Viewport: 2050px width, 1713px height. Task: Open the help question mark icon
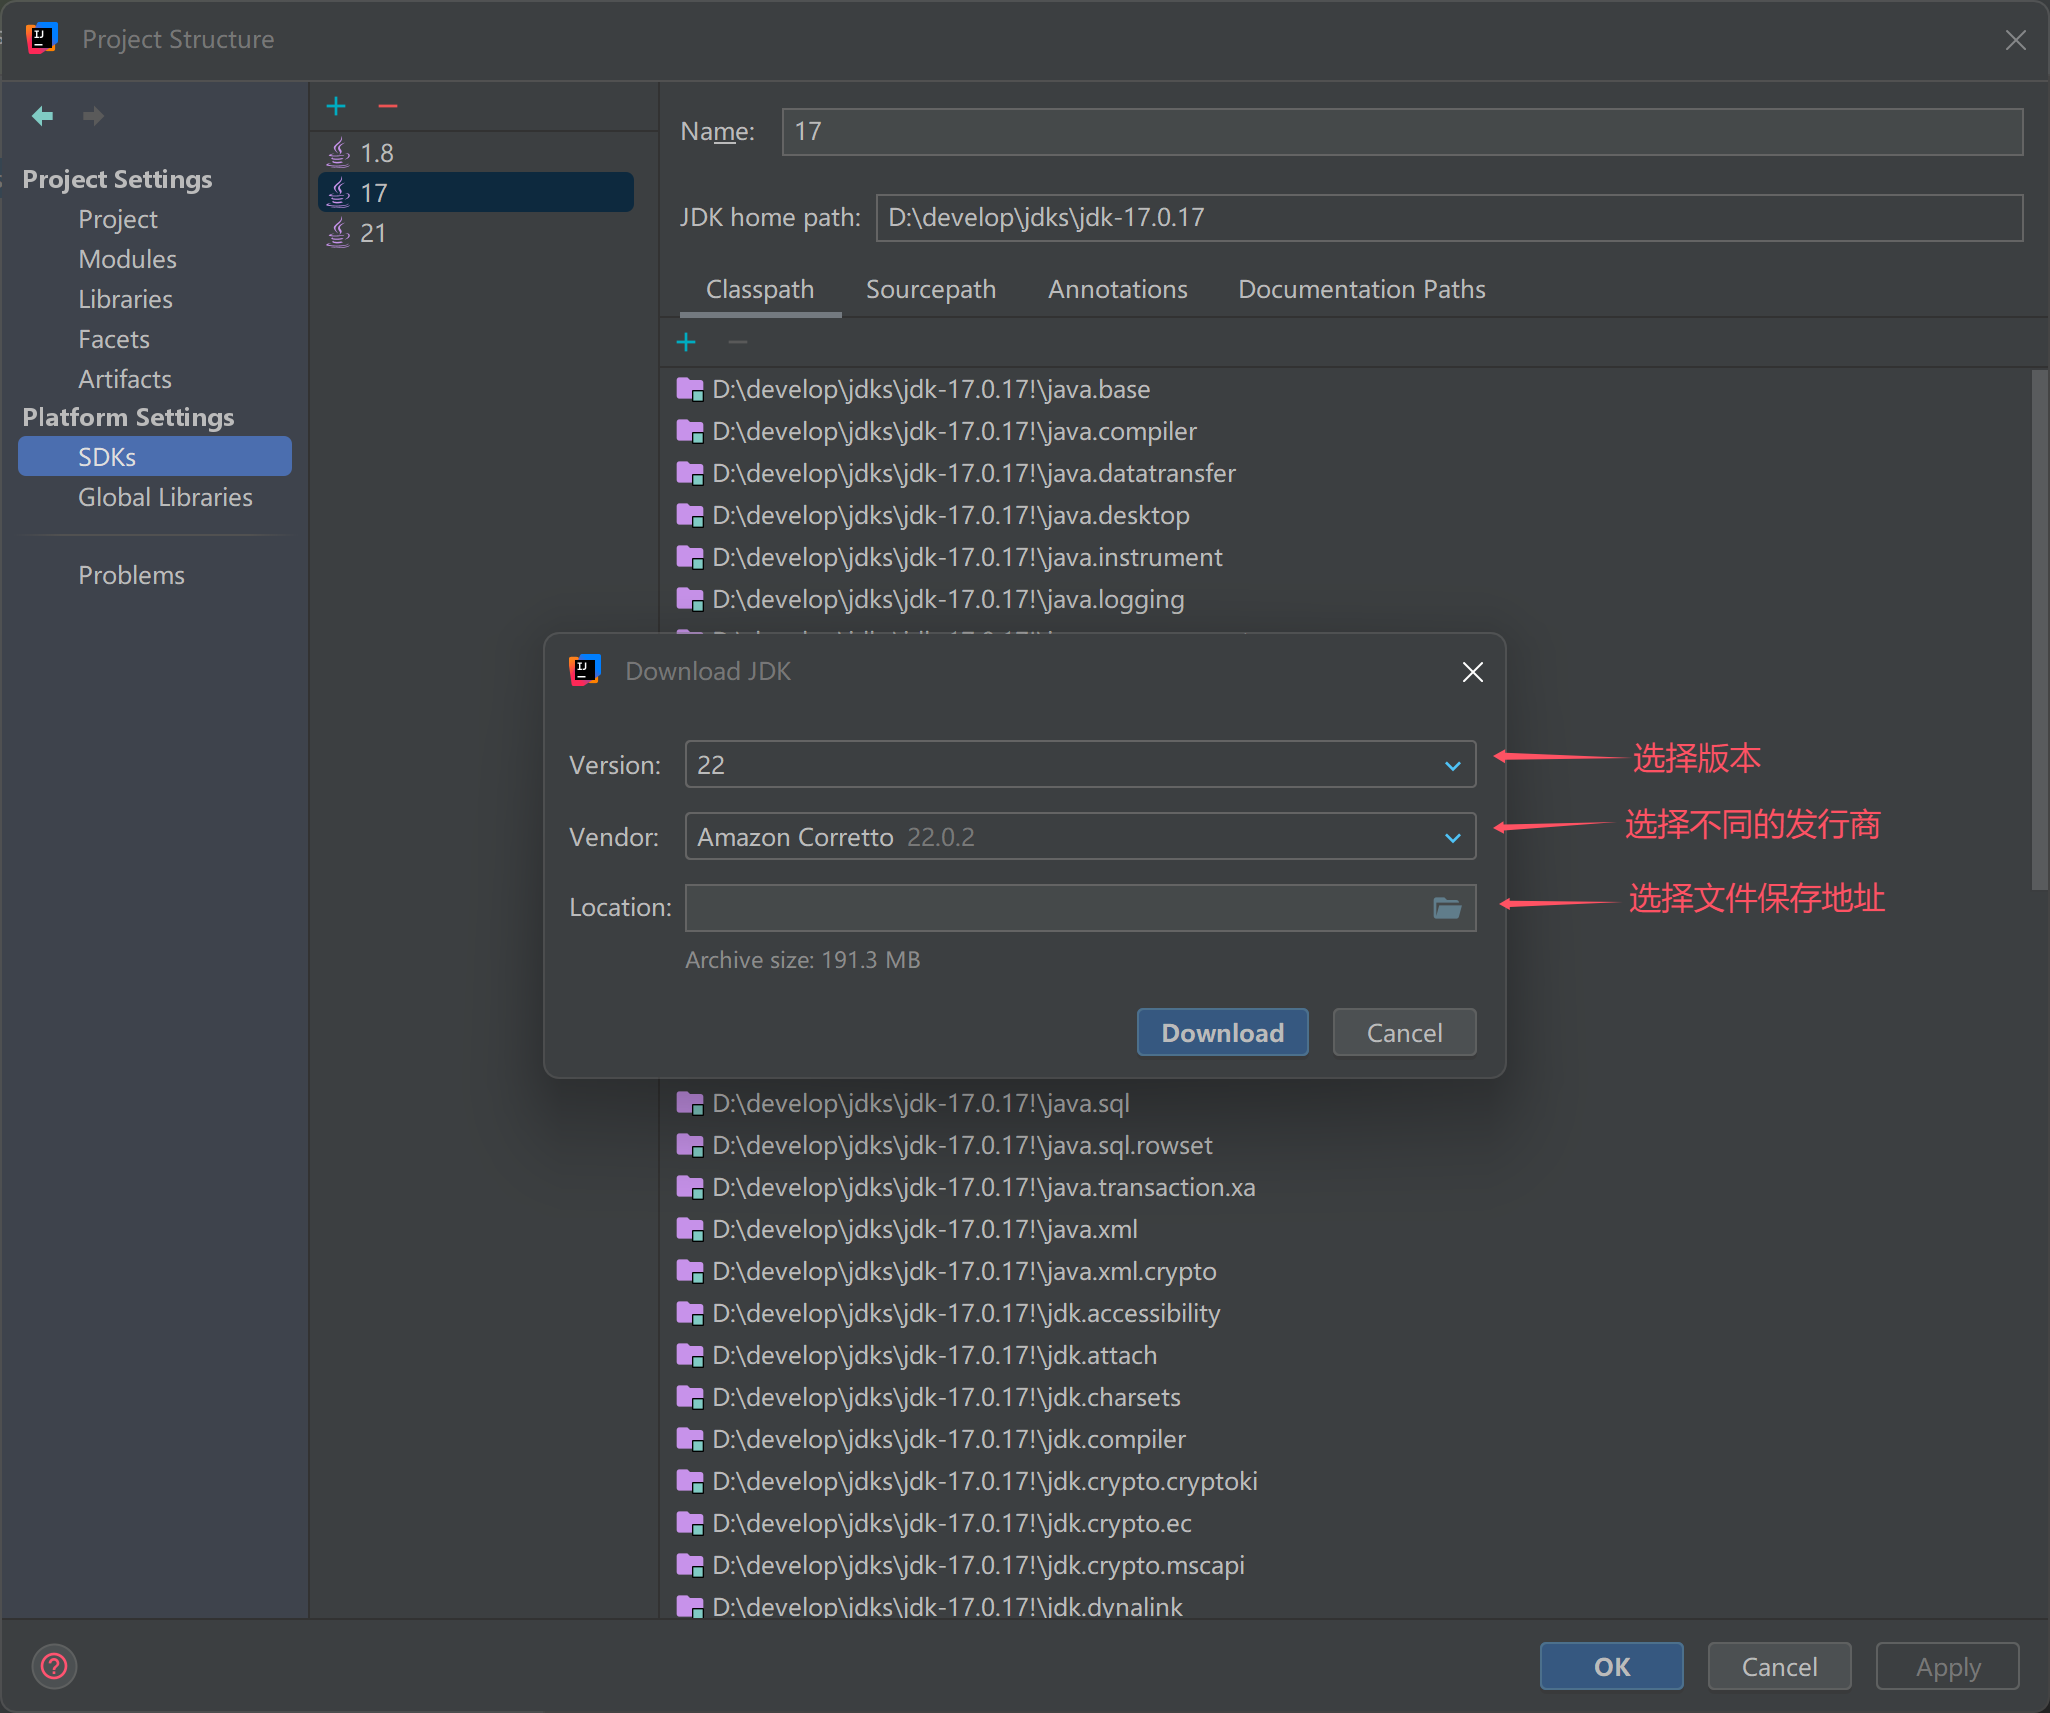point(54,1666)
